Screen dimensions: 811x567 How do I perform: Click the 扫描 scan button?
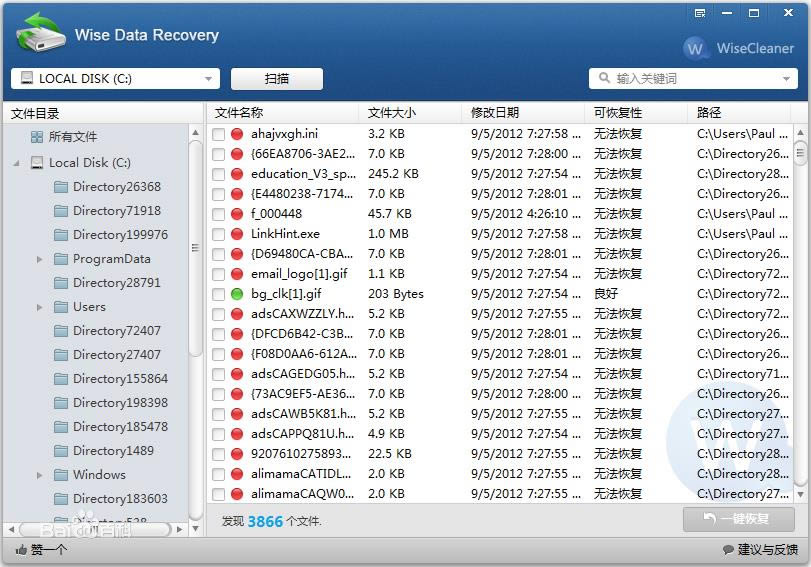pos(277,79)
